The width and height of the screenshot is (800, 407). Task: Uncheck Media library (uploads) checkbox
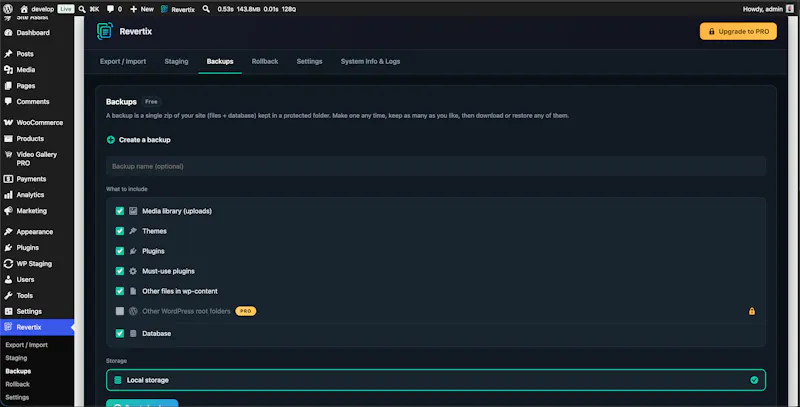[x=119, y=211]
